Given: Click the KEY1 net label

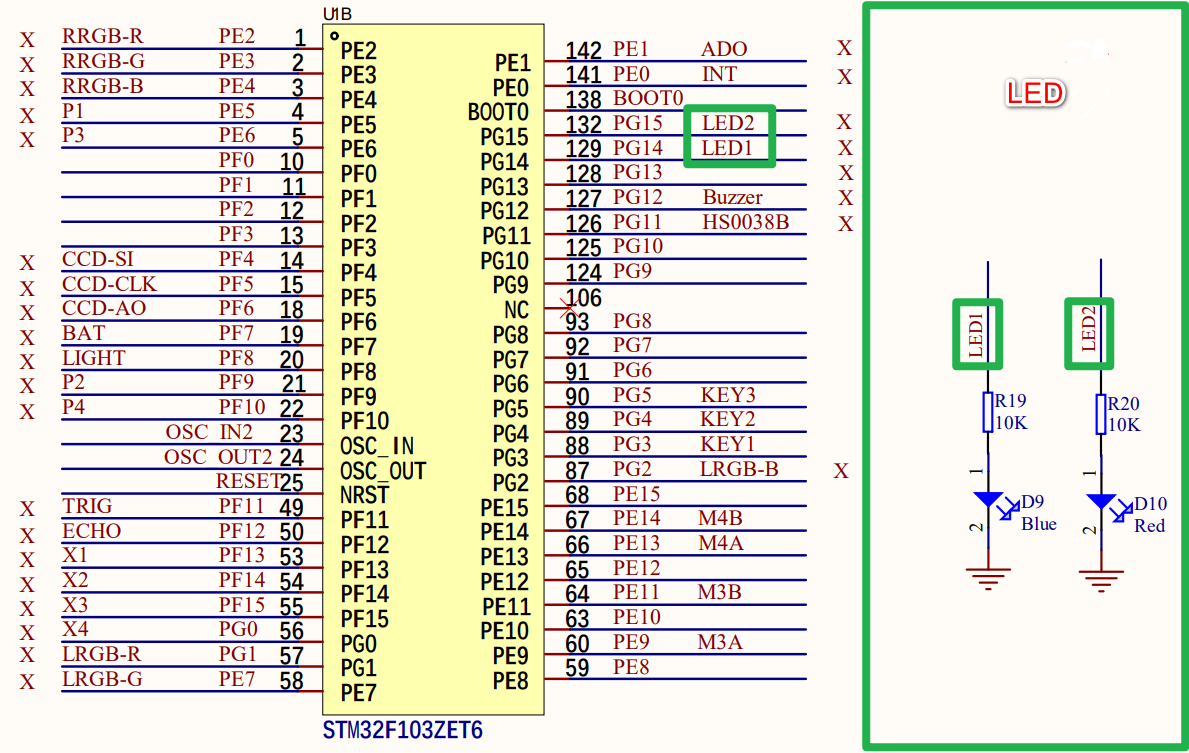Looking at the screenshot, I should click(728, 444).
